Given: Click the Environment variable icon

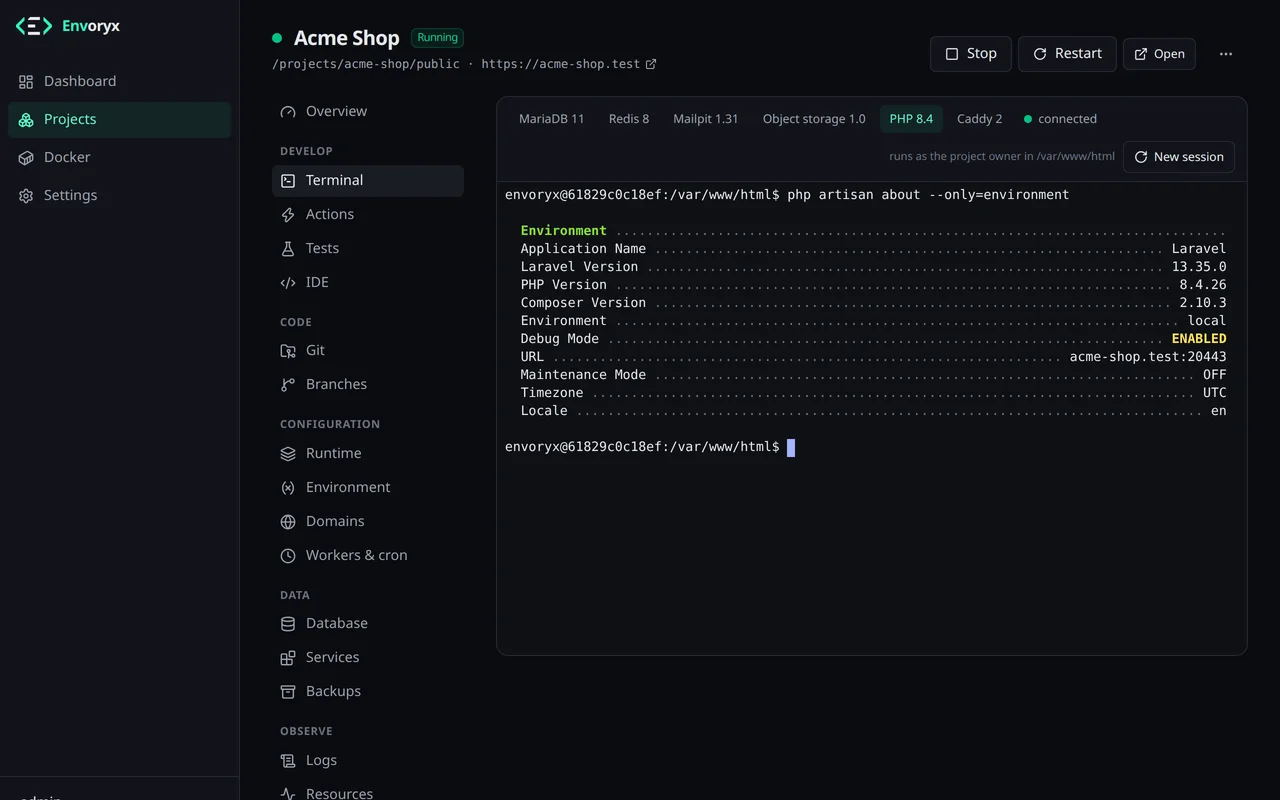Looking at the screenshot, I should coord(288,487).
